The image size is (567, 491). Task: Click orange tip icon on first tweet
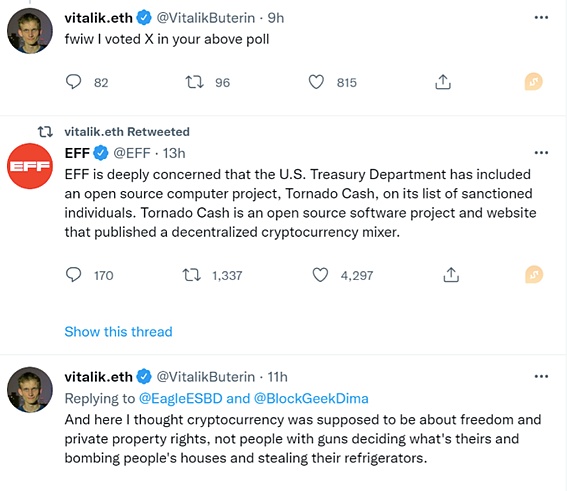click(x=534, y=82)
